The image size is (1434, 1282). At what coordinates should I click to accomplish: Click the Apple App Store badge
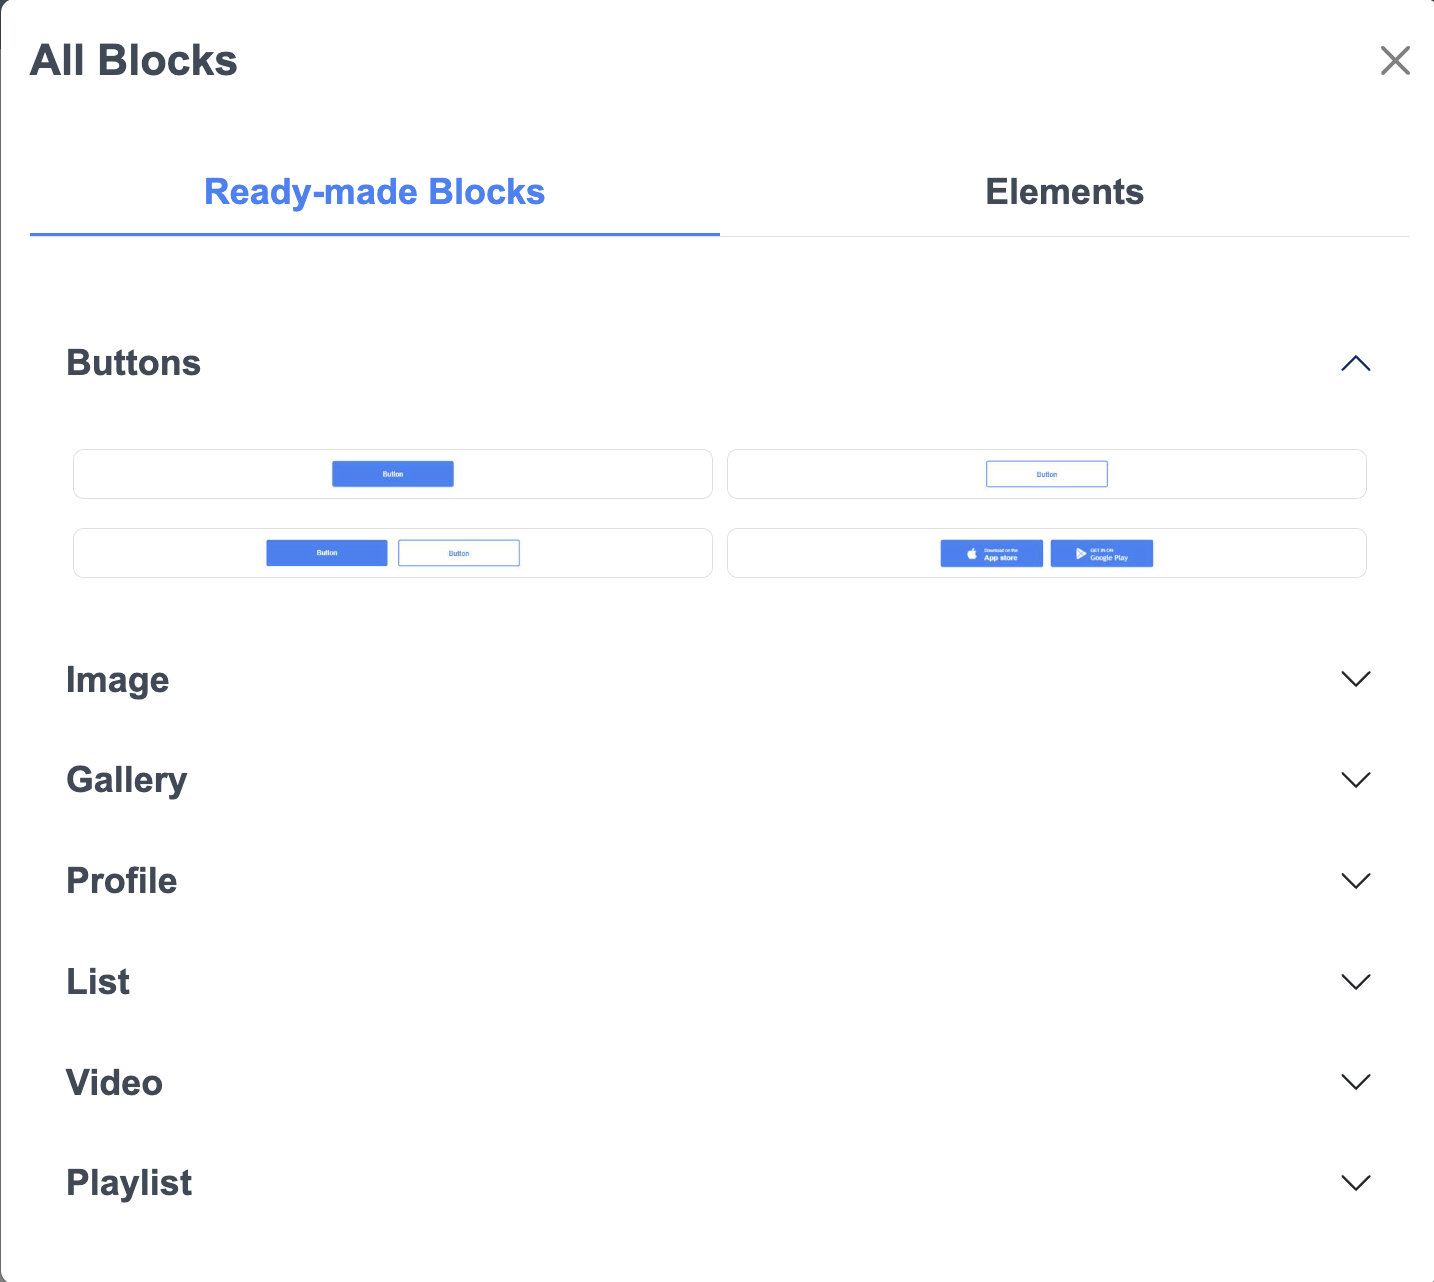(x=991, y=554)
